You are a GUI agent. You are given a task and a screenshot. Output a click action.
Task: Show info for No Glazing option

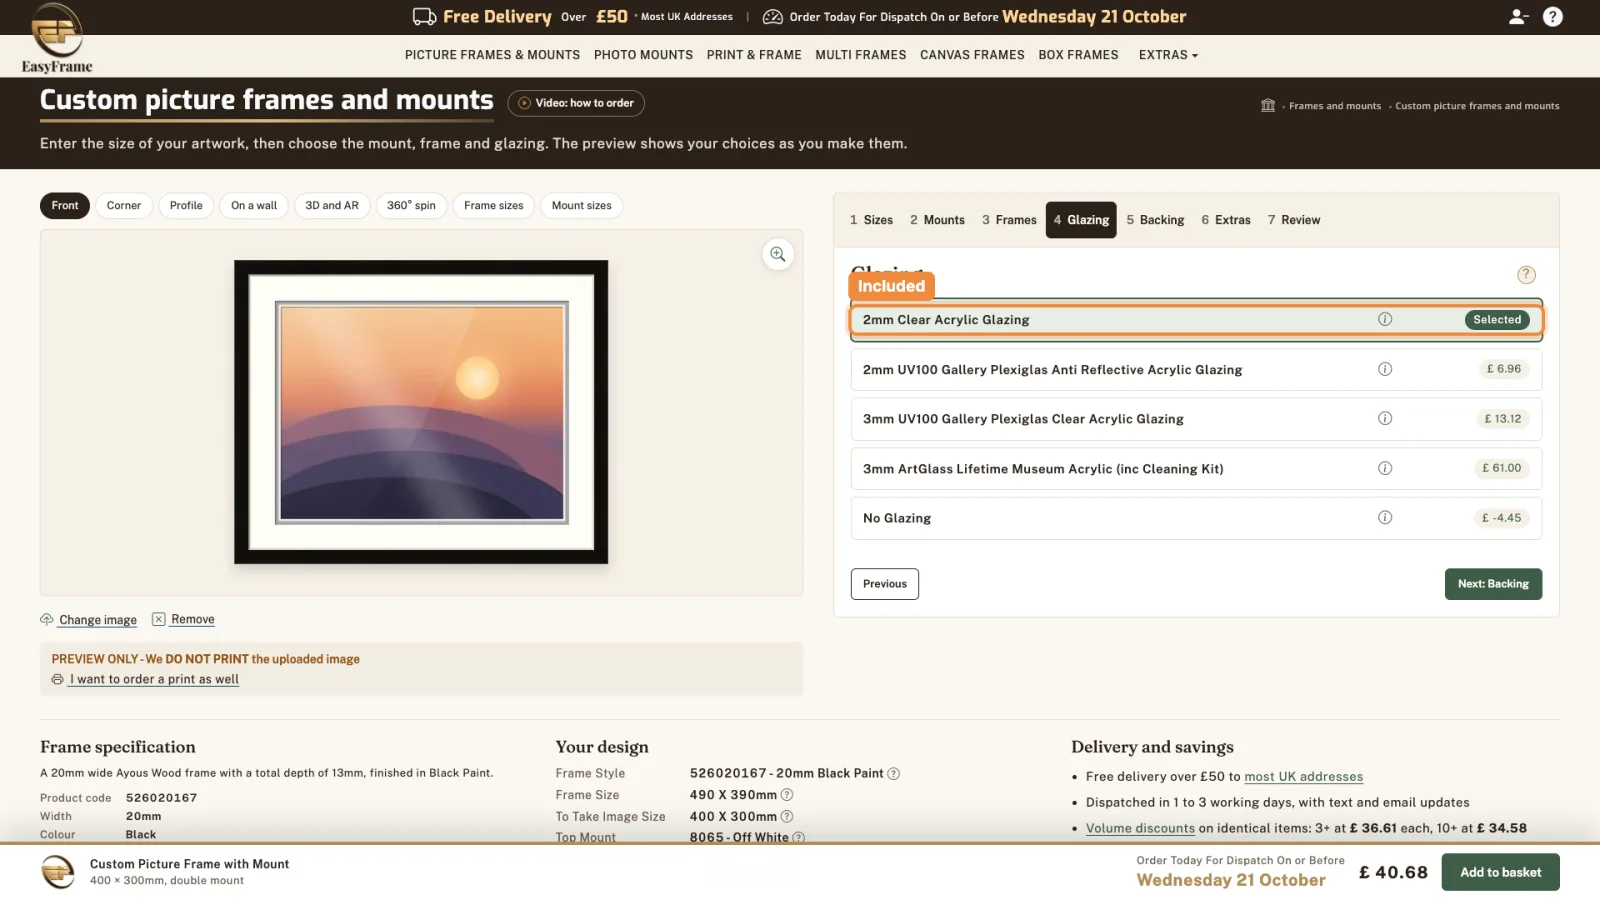(1385, 517)
